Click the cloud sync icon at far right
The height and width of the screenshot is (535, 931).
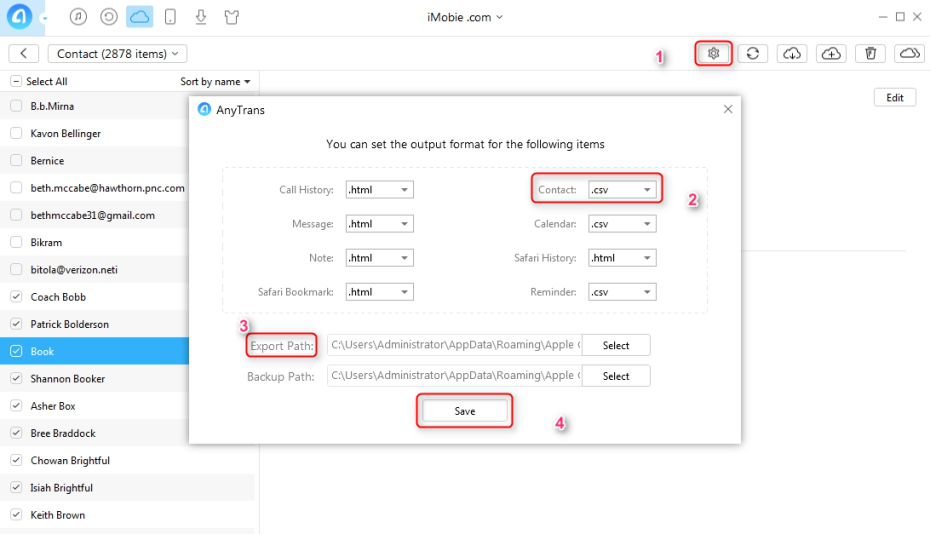click(x=909, y=53)
